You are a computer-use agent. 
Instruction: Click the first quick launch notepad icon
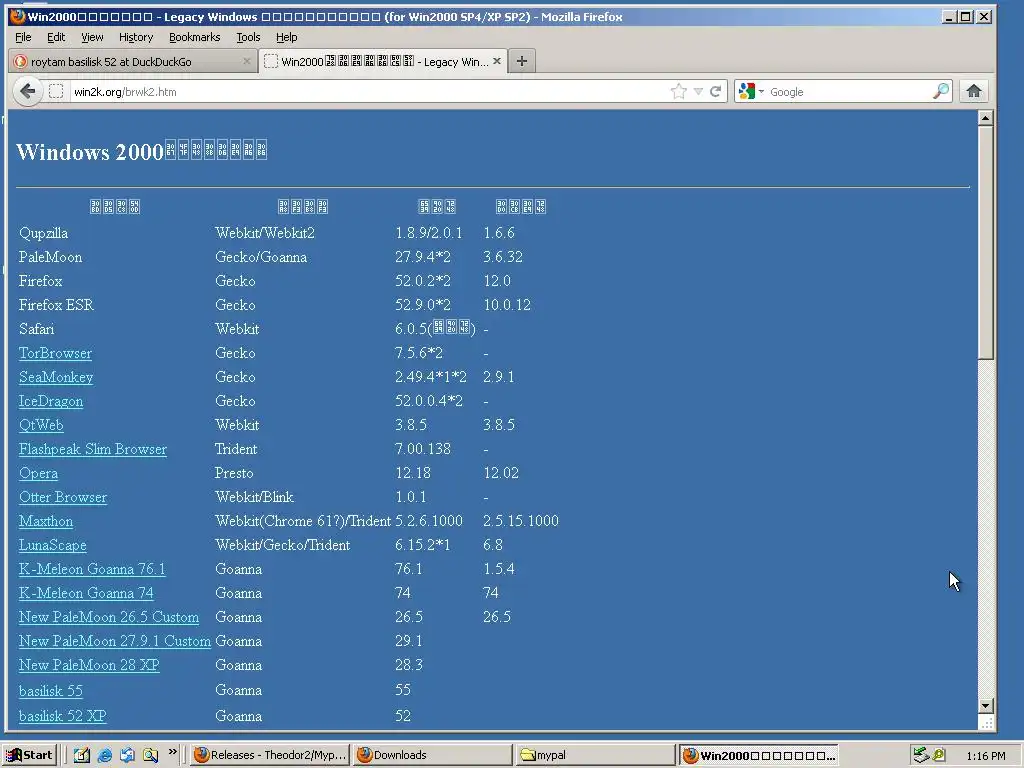82,756
